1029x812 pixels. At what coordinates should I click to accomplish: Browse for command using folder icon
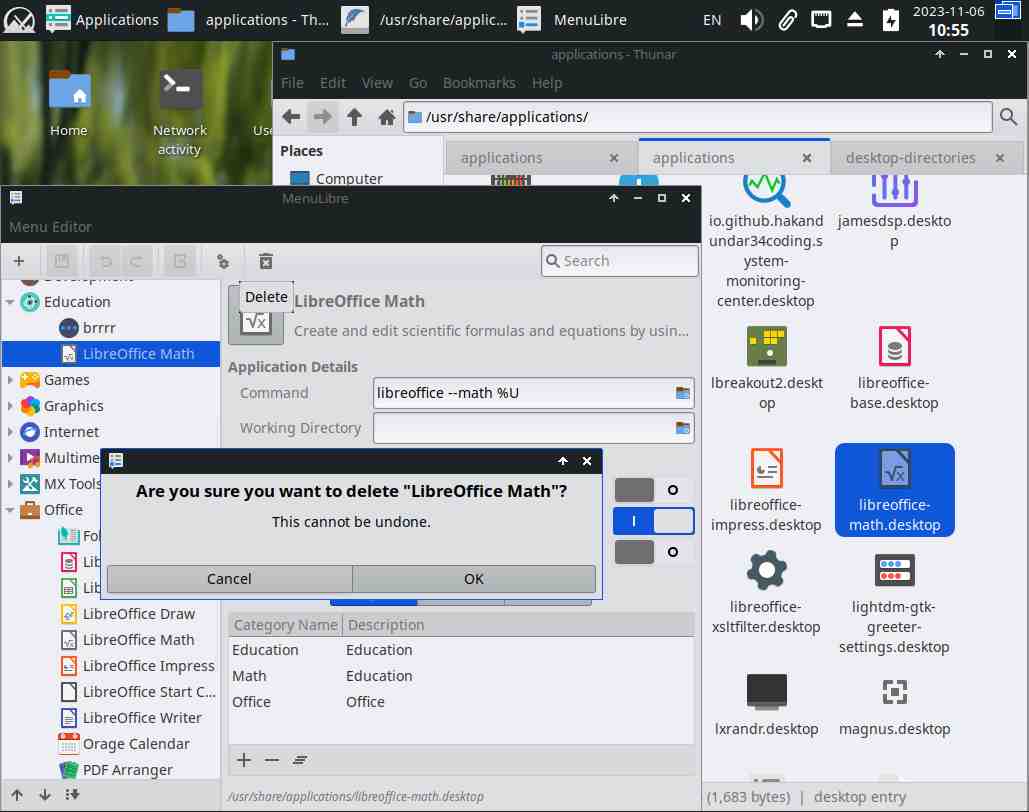683,393
